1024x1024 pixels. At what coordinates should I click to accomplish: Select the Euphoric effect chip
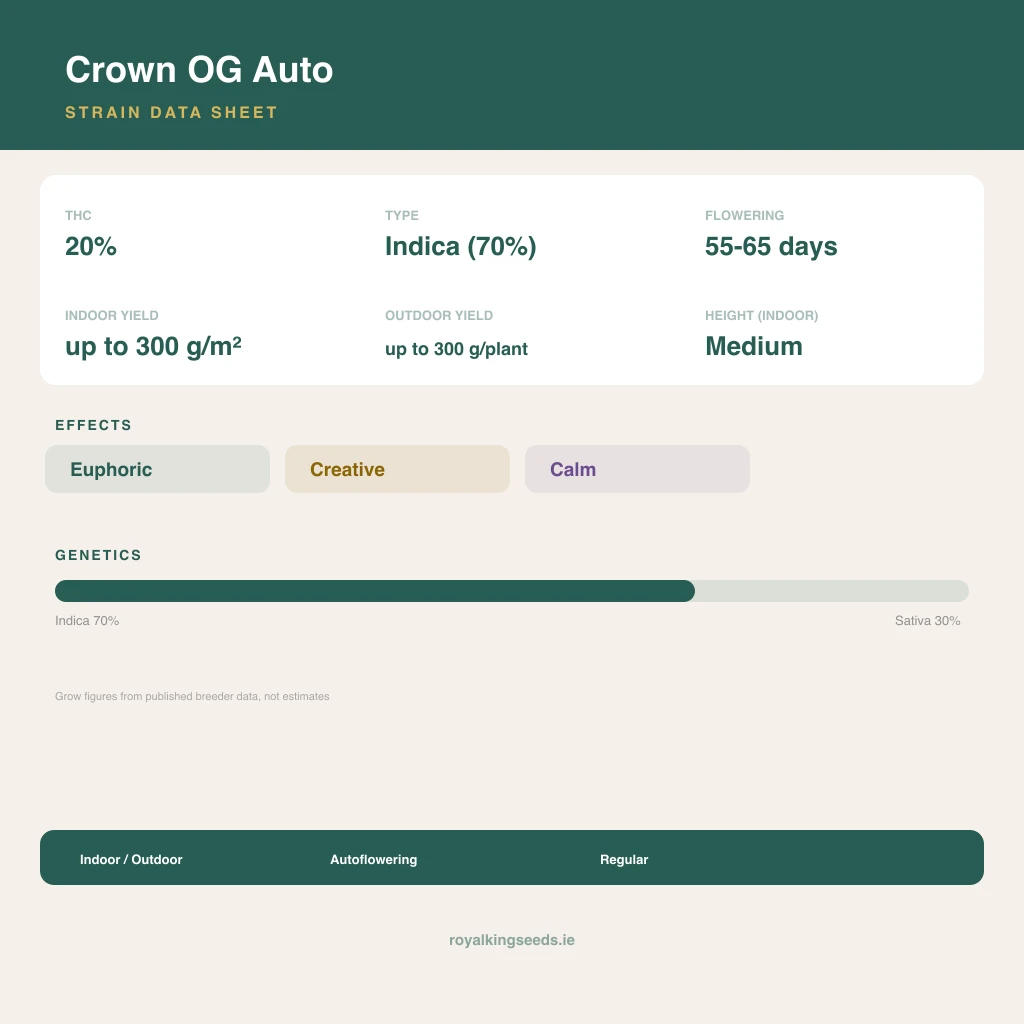(x=157, y=469)
